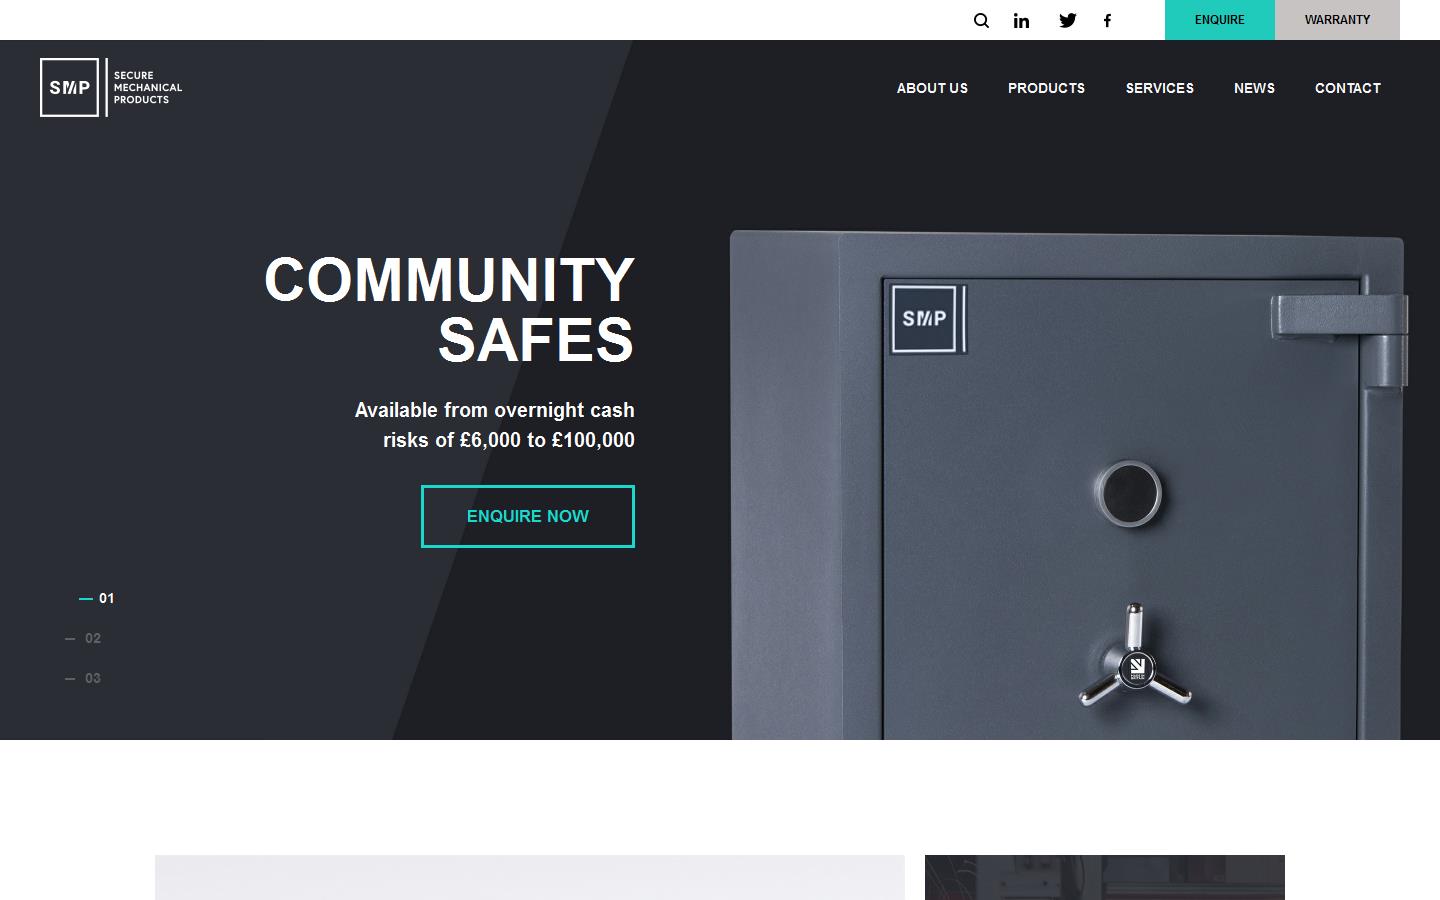
Task: Open the Products menu
Action: 1046,88
